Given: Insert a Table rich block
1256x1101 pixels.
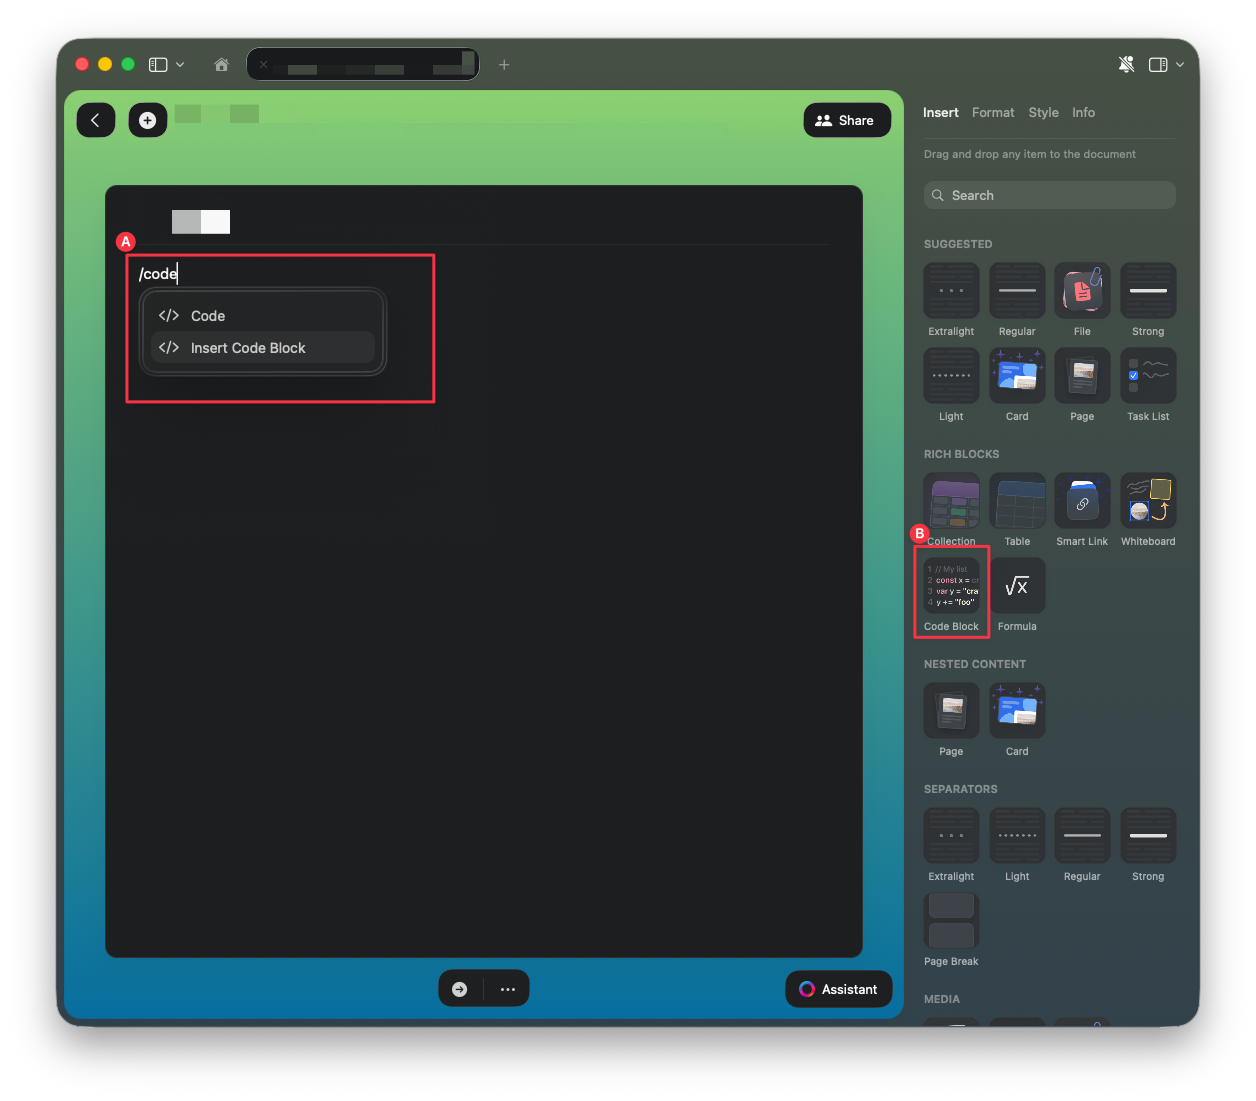Looking at the screenshot, I should tap(1017, 500).
